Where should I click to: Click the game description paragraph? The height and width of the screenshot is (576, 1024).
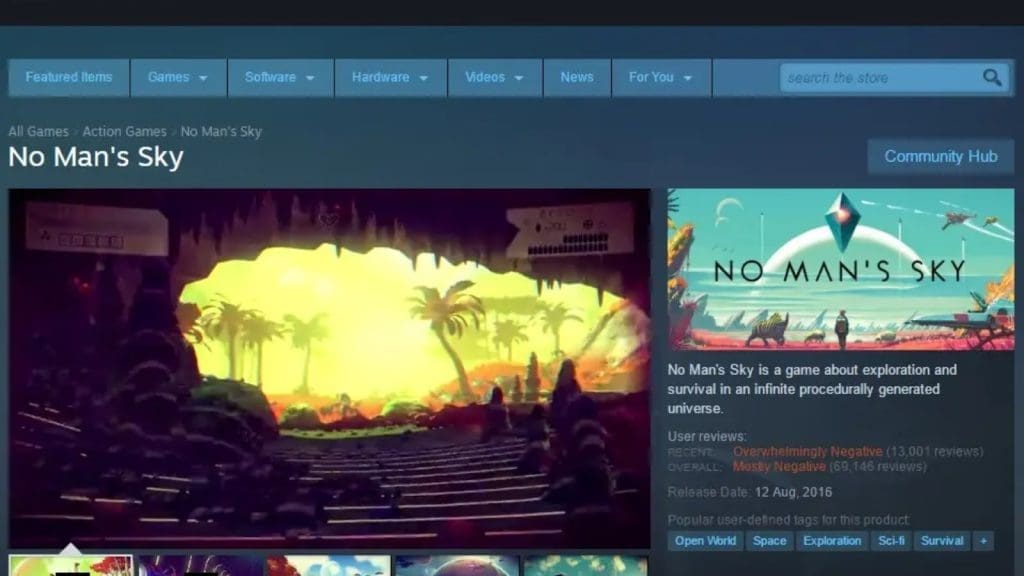pos(812,389)
